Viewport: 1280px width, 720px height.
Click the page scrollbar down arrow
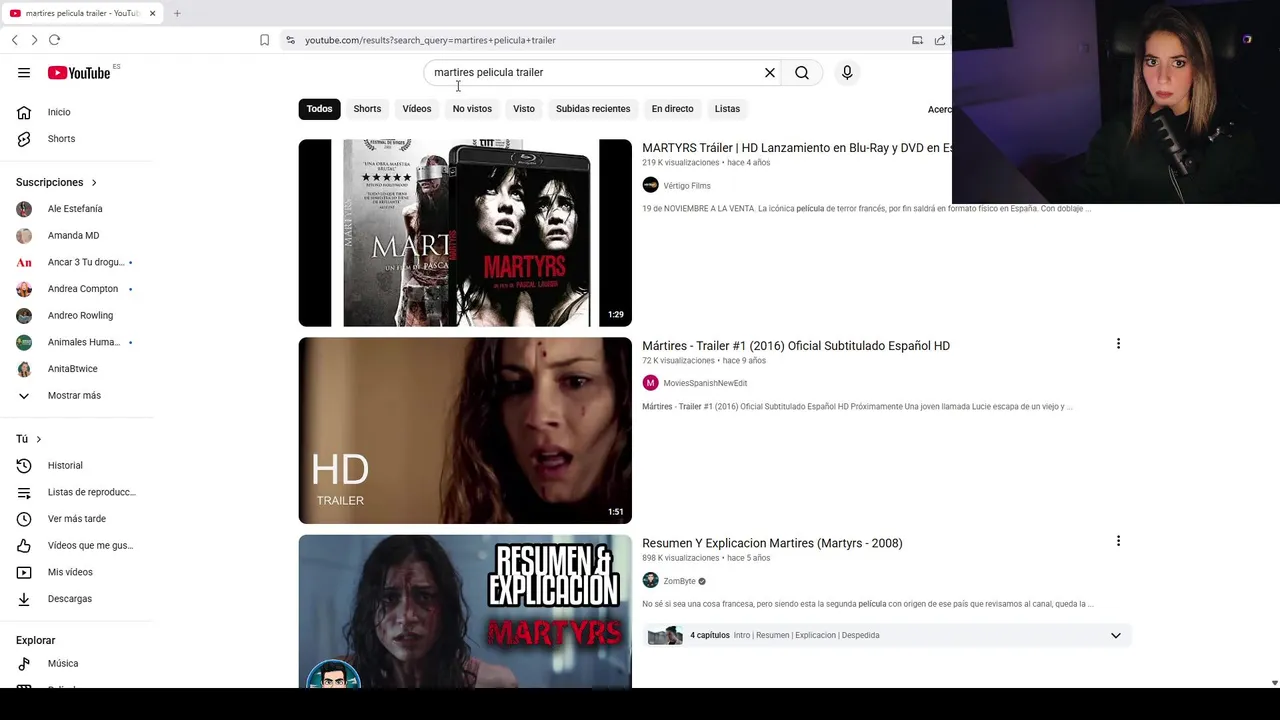coord(1274,682)
